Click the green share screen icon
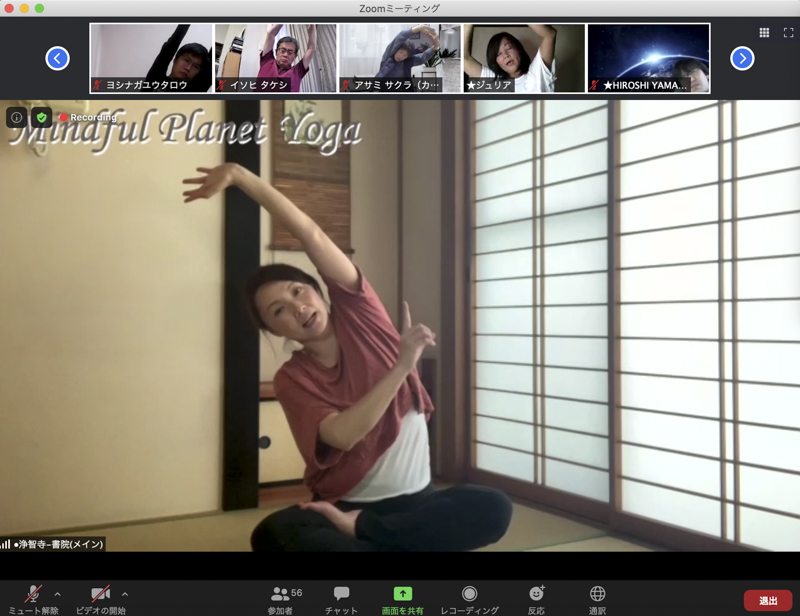 [x=402, y=594]
